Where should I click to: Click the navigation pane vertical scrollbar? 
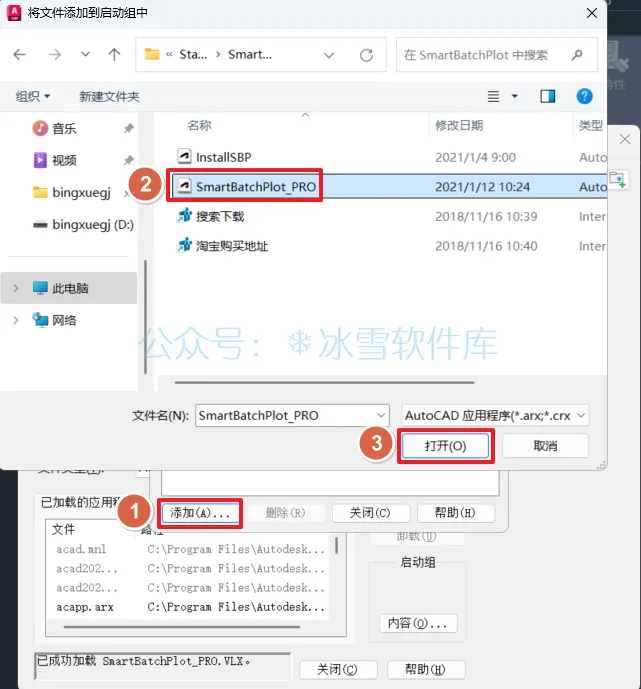coord(145,316)
